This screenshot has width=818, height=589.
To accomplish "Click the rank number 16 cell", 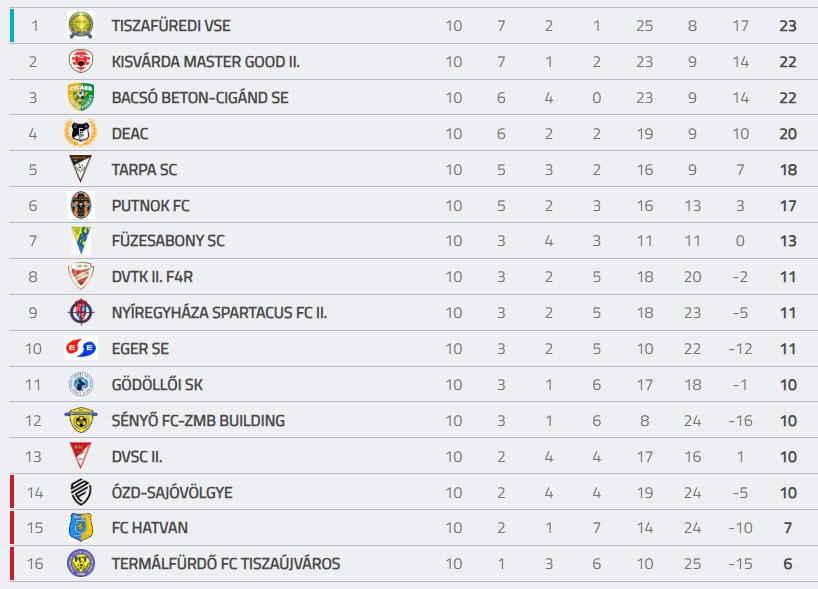I will (x=35, y=564).
